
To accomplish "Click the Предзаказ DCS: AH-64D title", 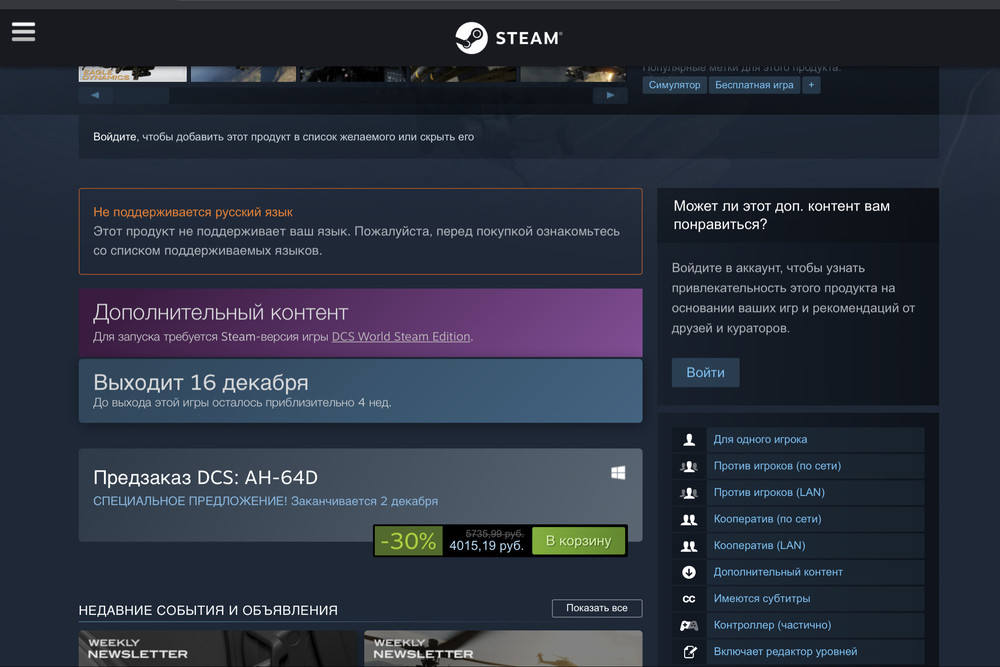I will tap(205, 478).
